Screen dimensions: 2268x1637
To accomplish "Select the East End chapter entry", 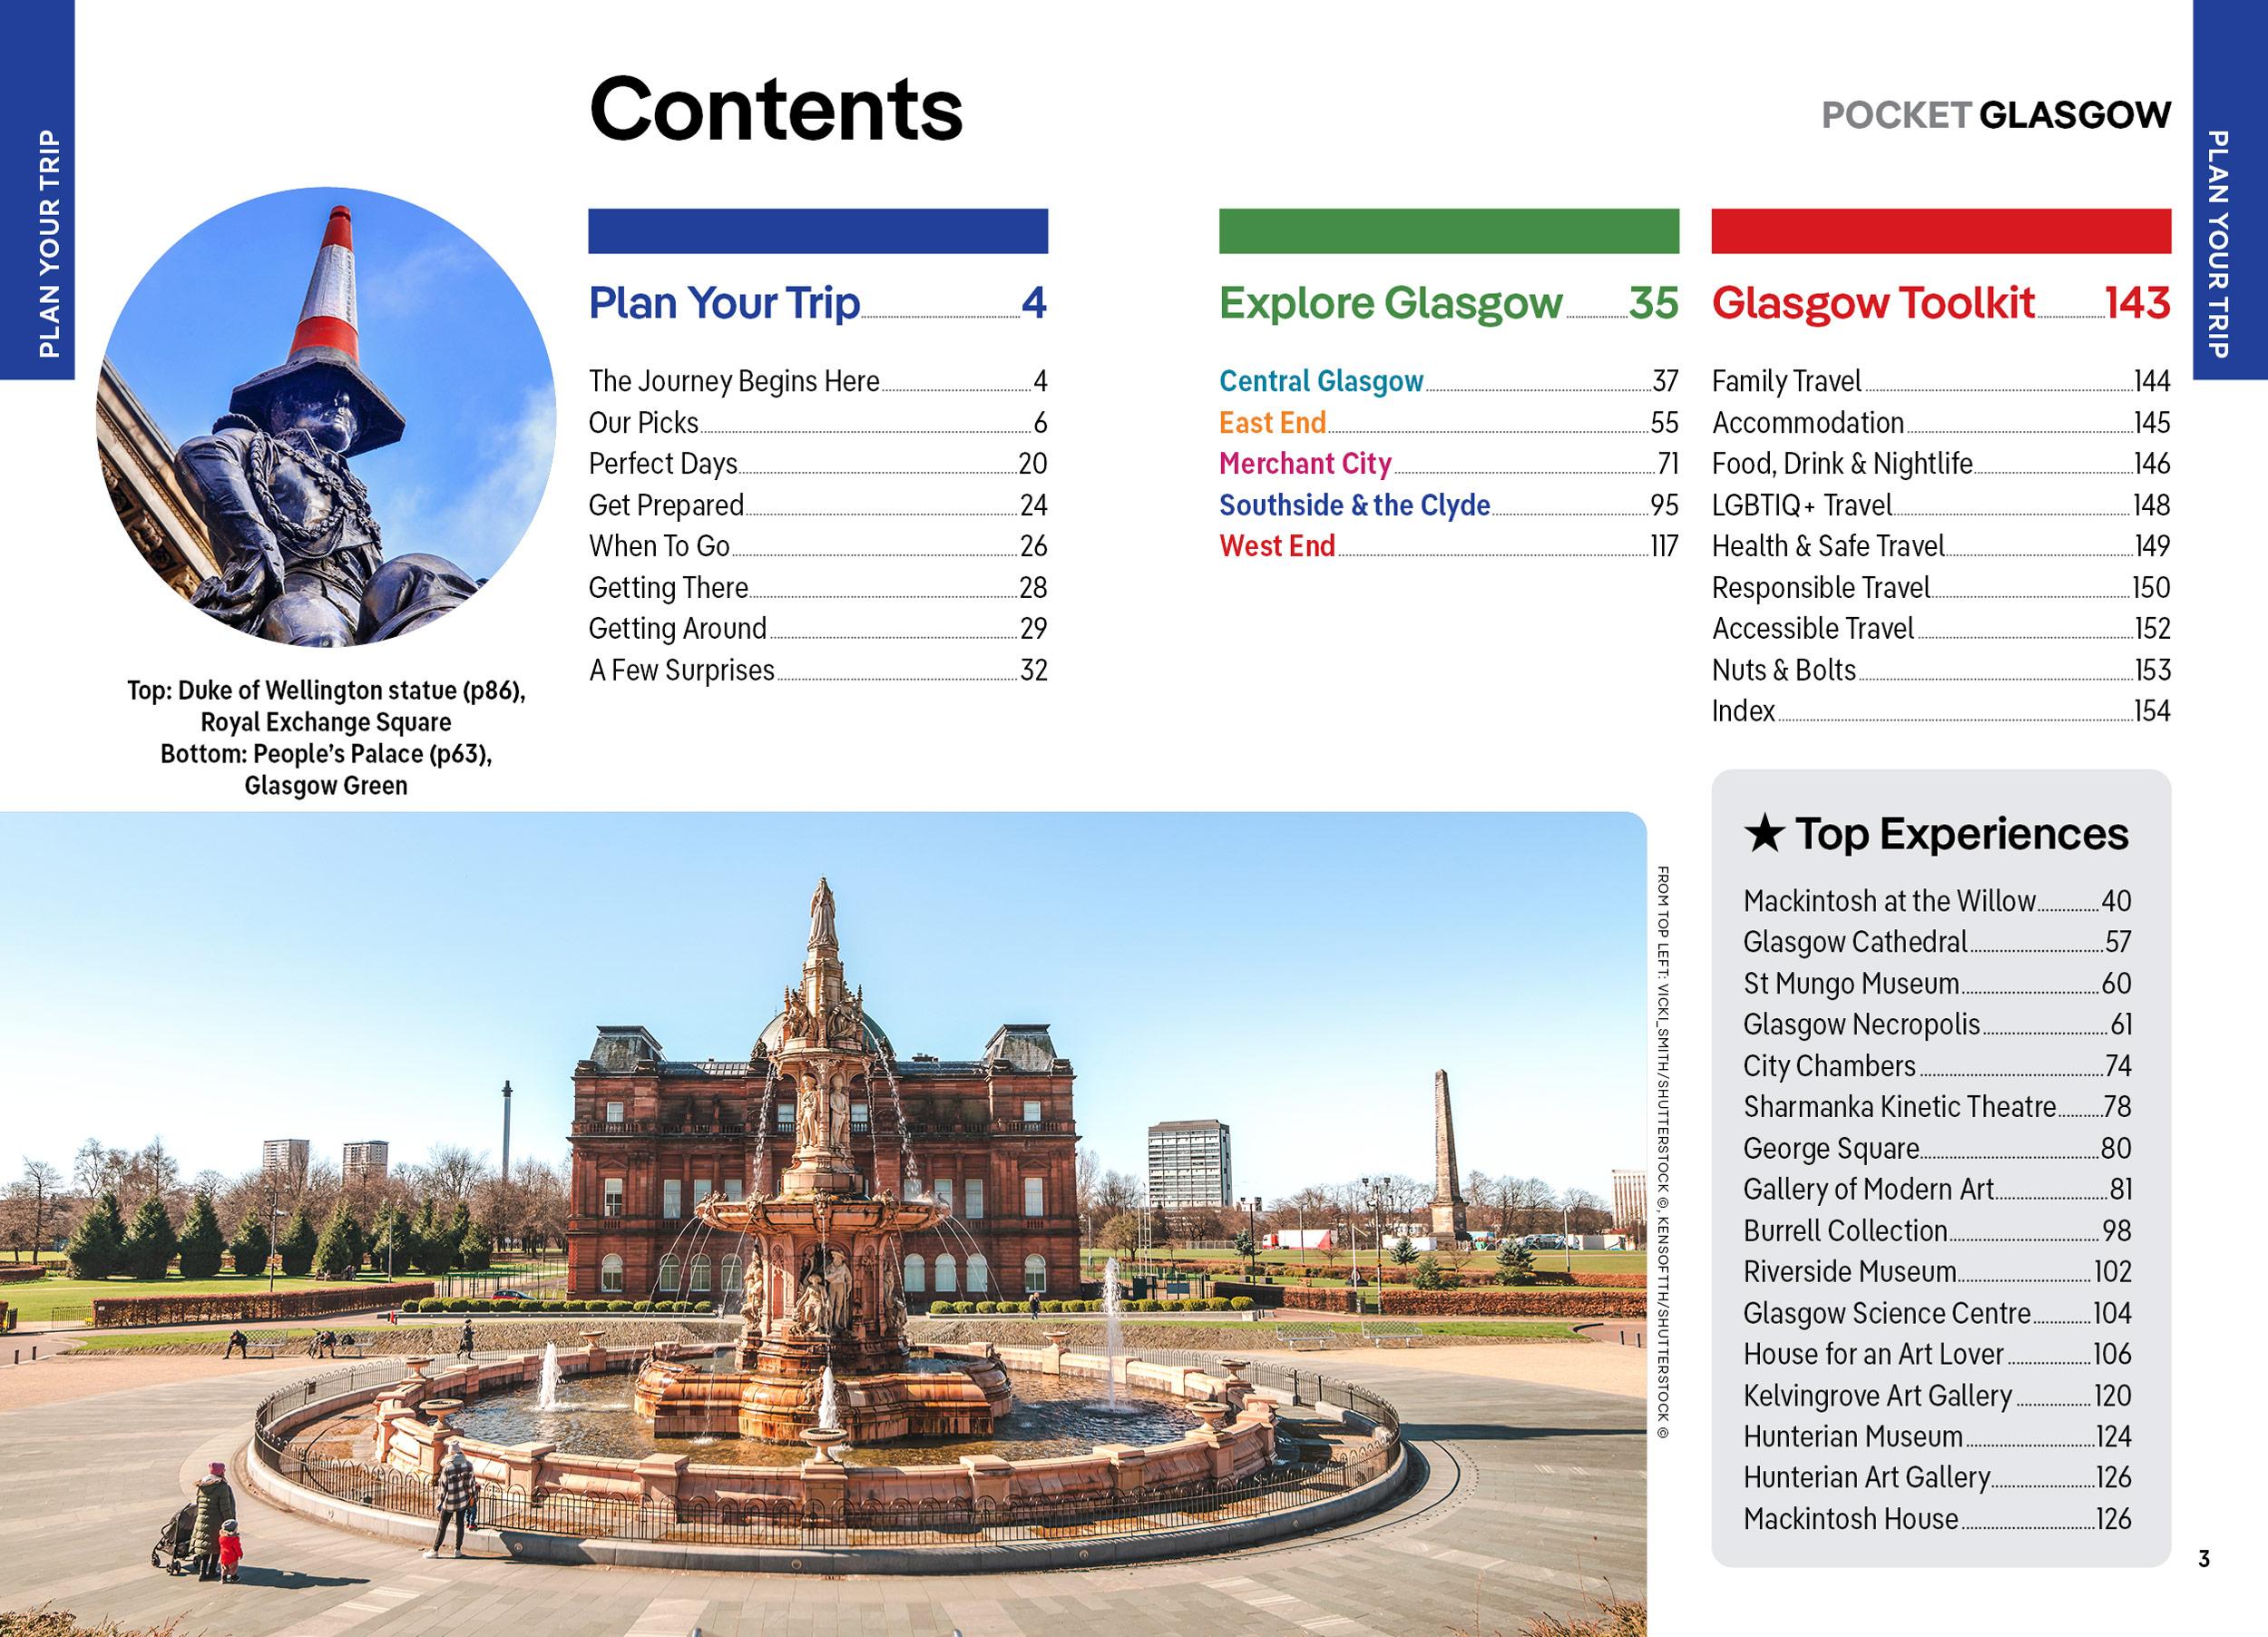I will (x=1270, y=423).
